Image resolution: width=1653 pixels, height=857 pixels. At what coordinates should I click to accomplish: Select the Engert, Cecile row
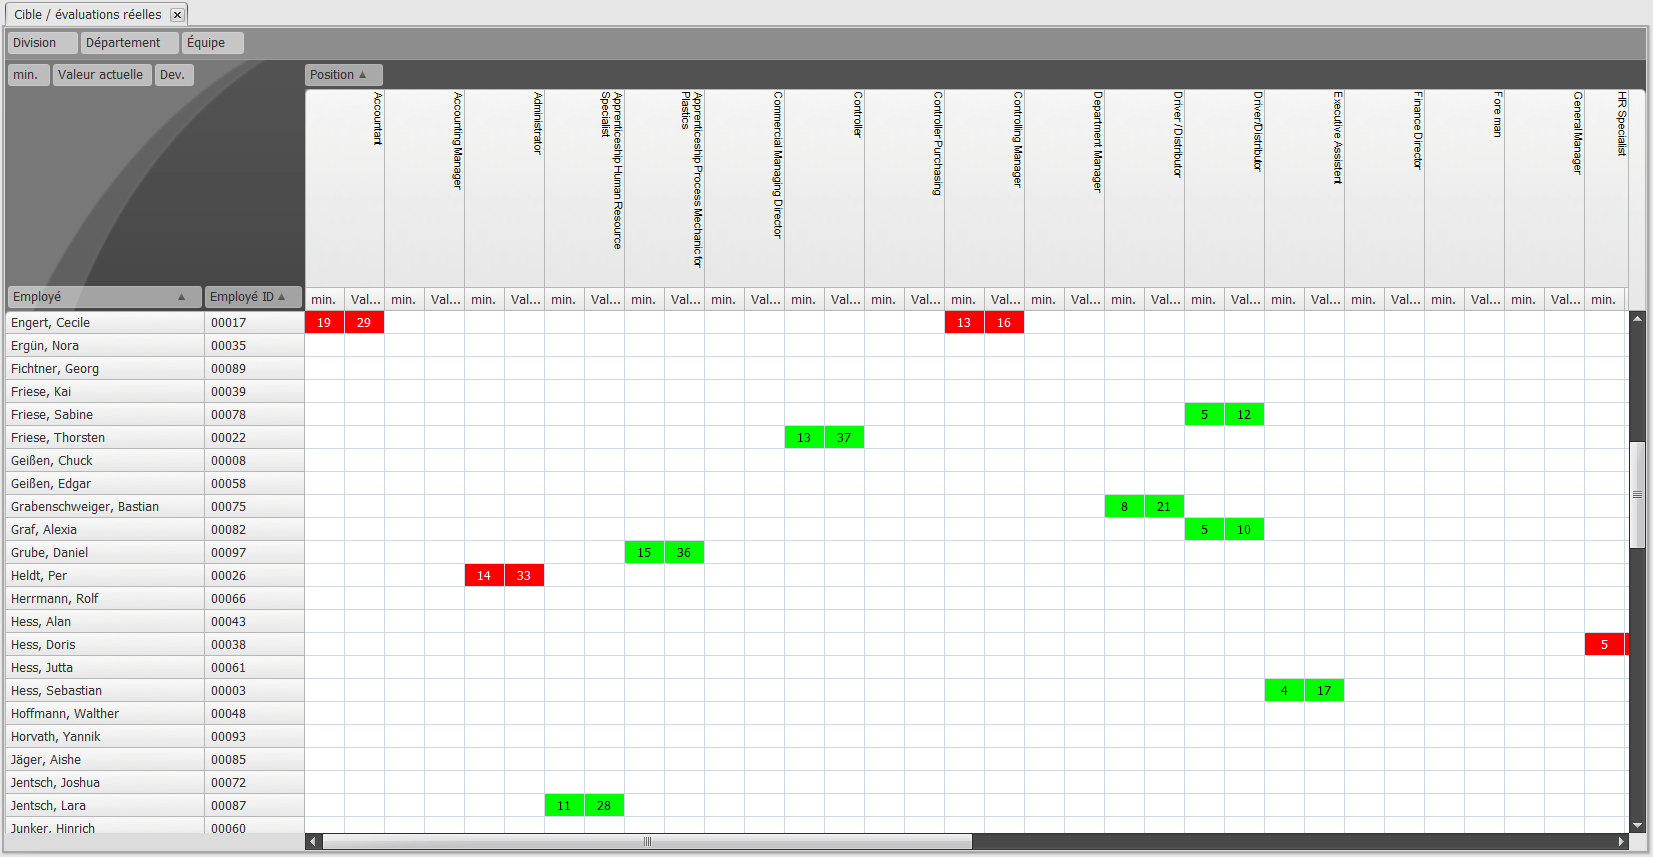[x=105, y=323]
